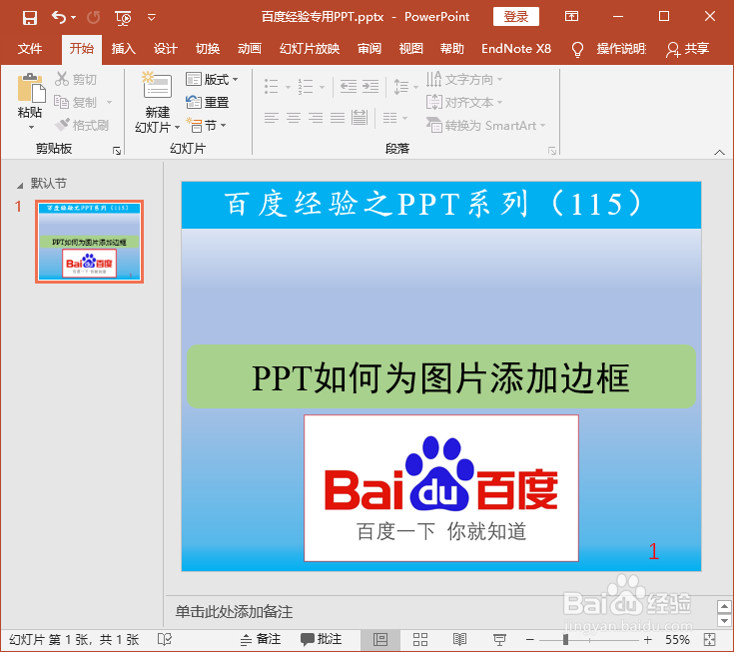The image size is (734, 652).
Task: Toggle justify text alignment
Action: 337,117
